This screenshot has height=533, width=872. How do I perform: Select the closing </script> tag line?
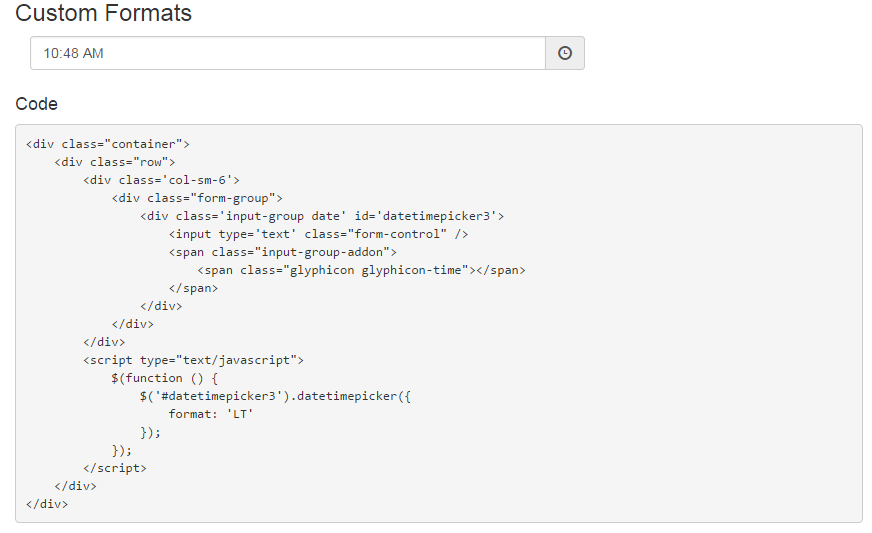[x=115, y=468]
